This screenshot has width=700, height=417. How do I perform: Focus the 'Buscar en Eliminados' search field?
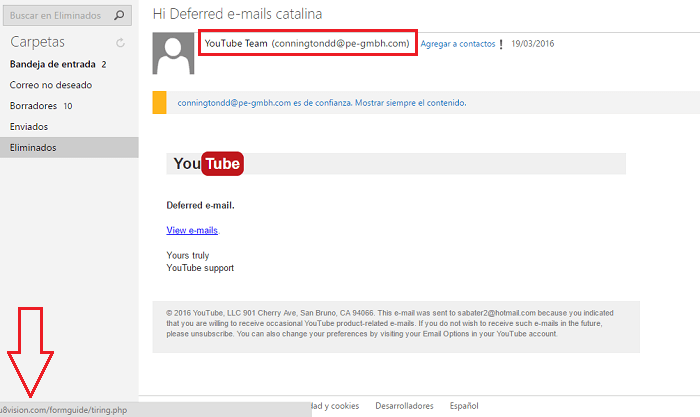click(x=67, y=15)
